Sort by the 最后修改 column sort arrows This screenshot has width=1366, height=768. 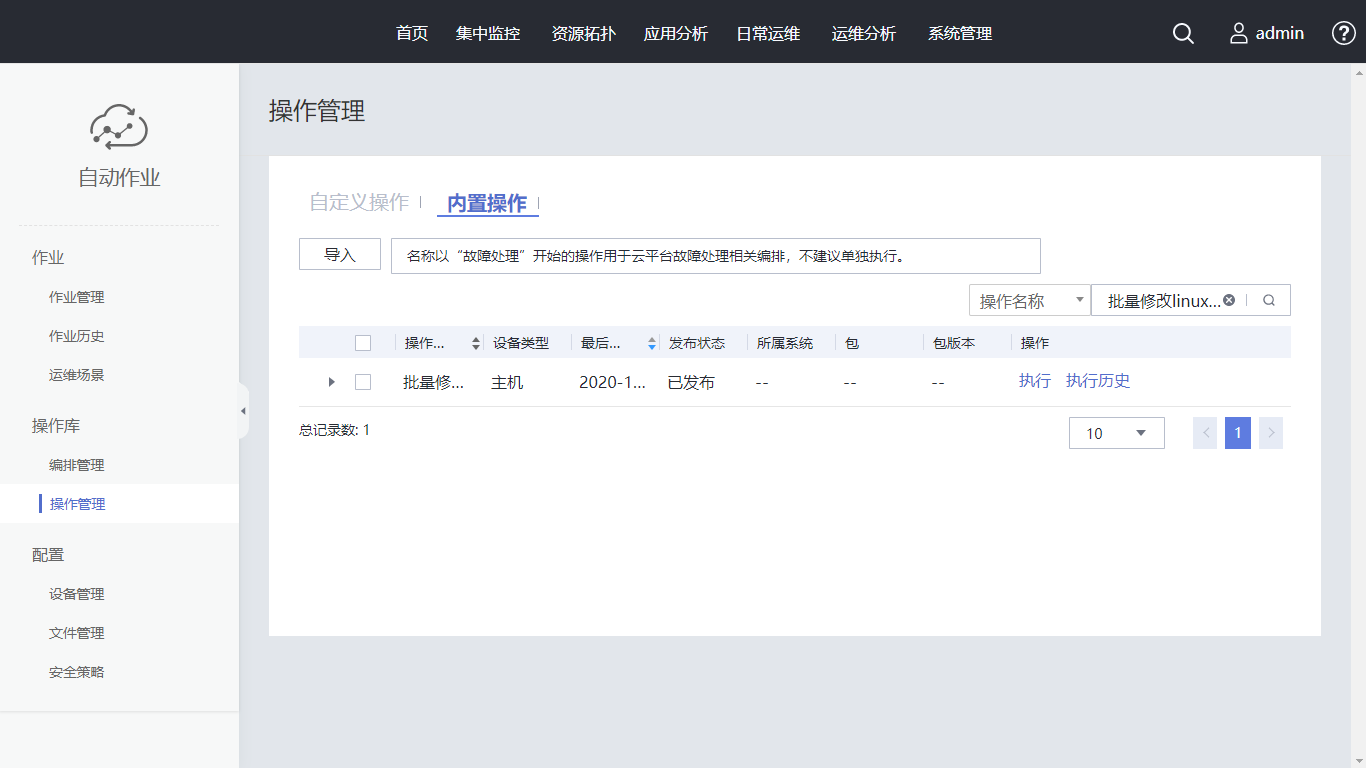[x=652, y=343]
